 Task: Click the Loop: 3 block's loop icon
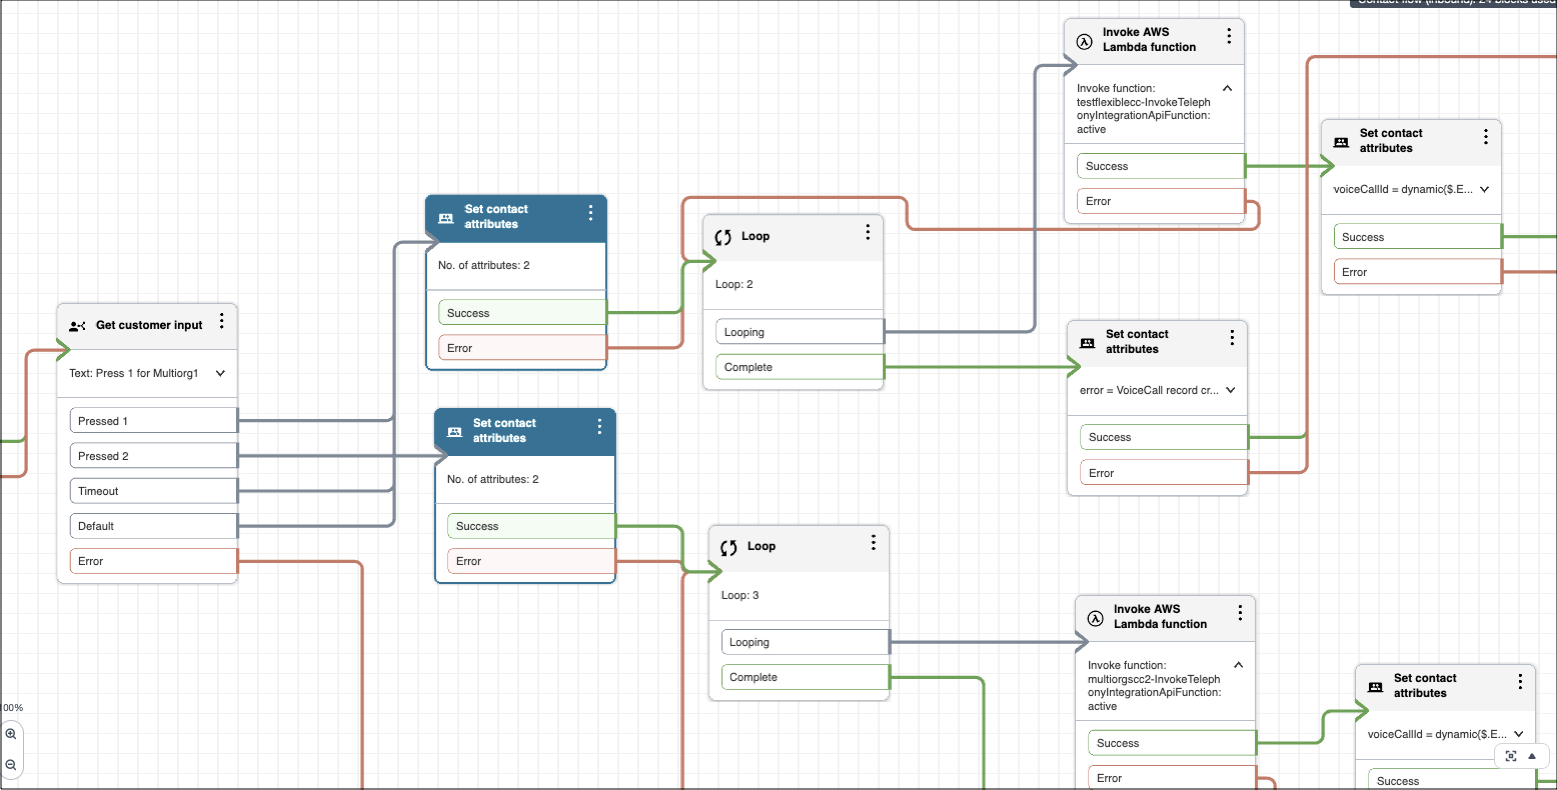click(x=729, y=547)
